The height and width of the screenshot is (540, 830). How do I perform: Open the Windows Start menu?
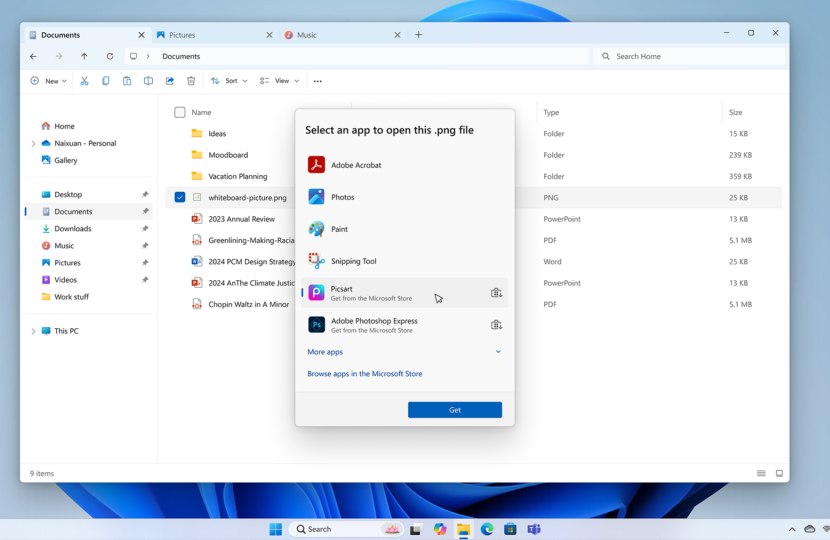tap(276, 529)
